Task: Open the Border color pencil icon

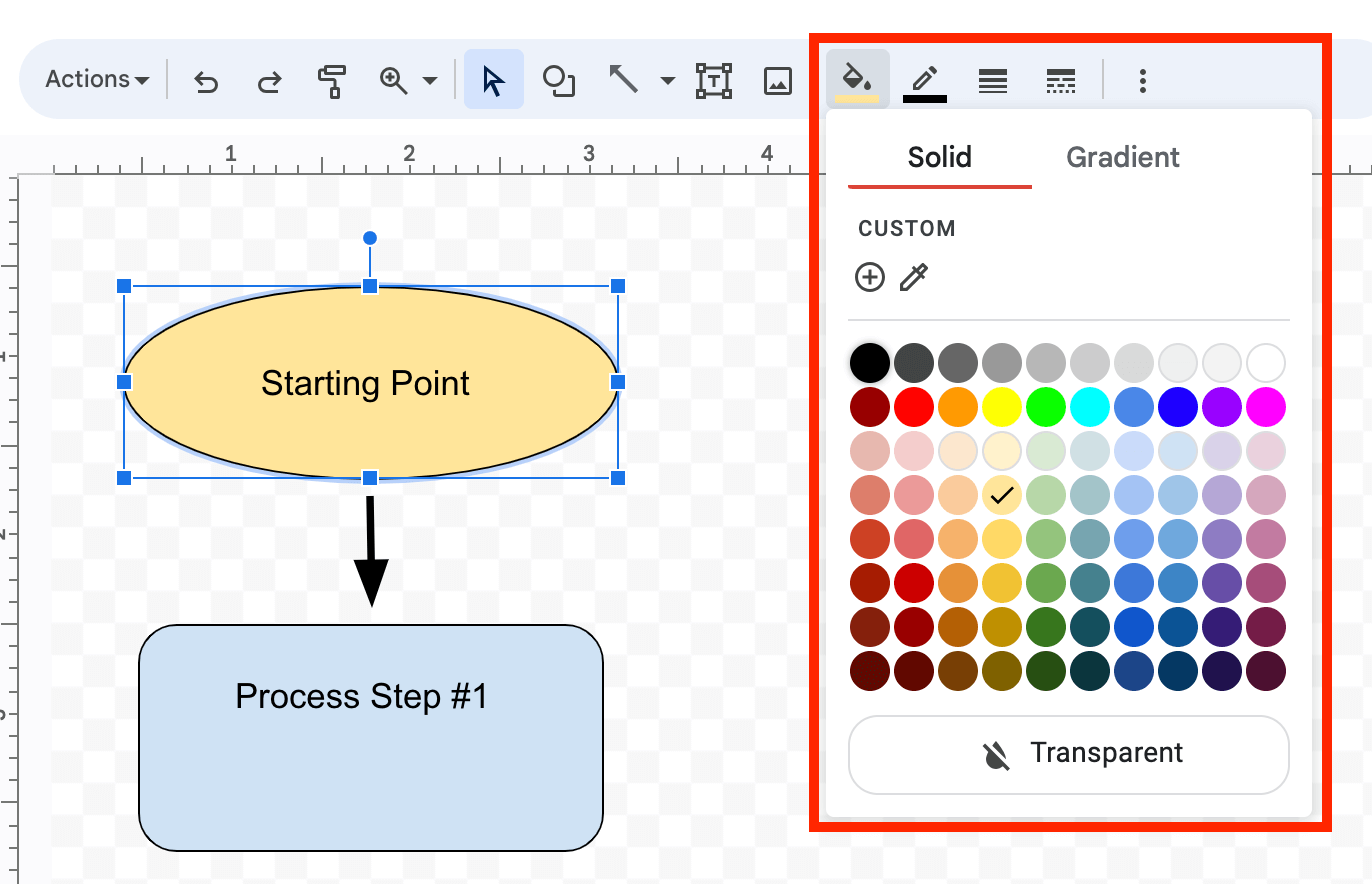Action: (925, 80)
